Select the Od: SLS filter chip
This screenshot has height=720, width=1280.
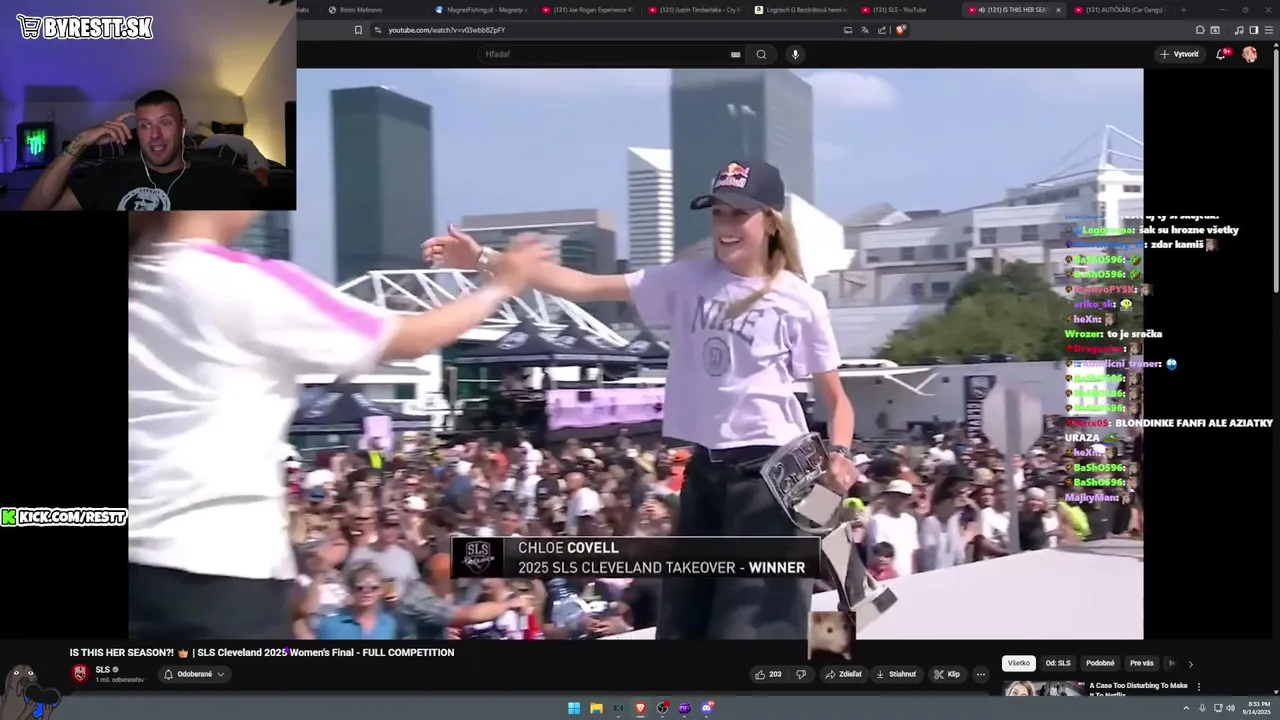tap(1058, 663)
